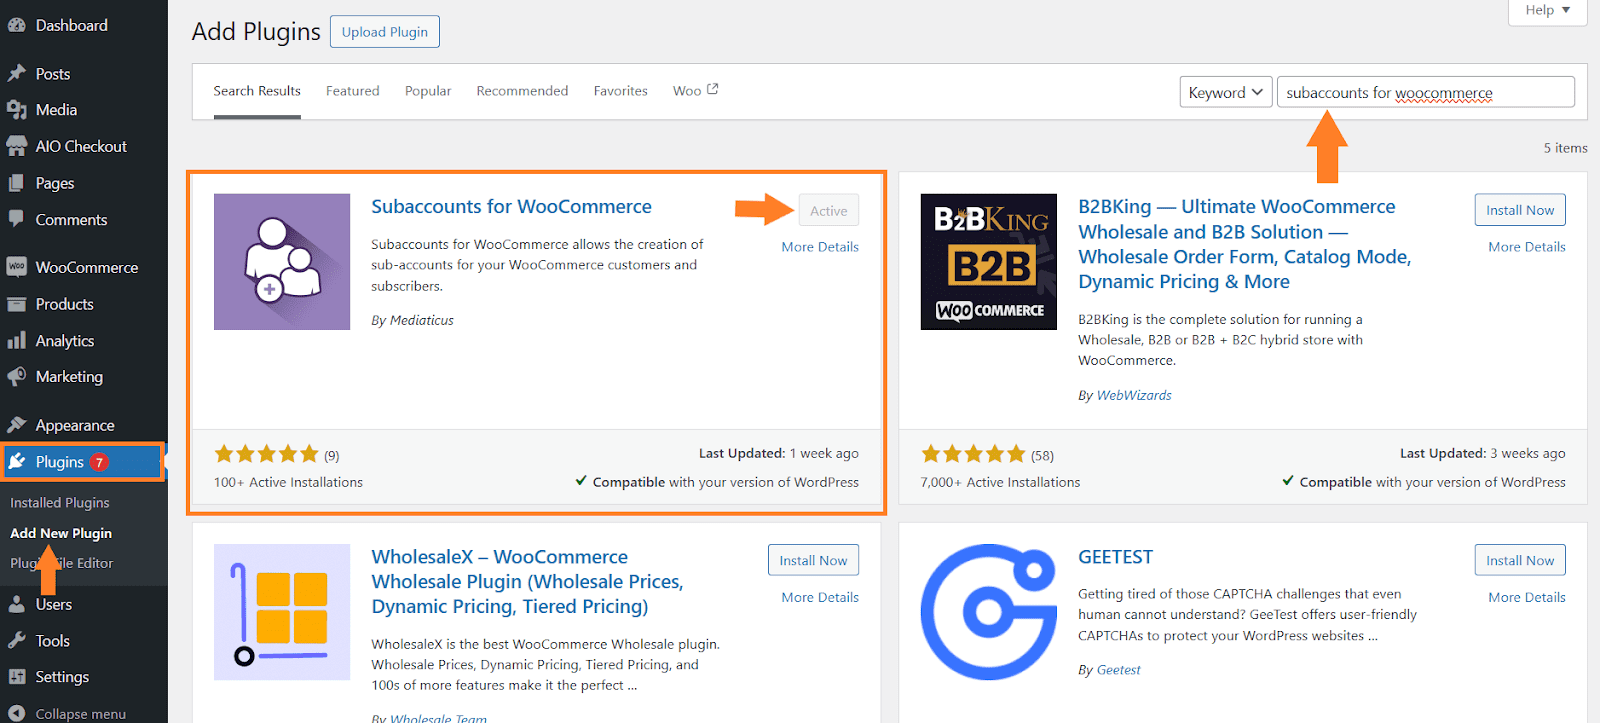1600x723 pixels.
Task: Open More Details for B2BKing
Action: (1527, 247)
